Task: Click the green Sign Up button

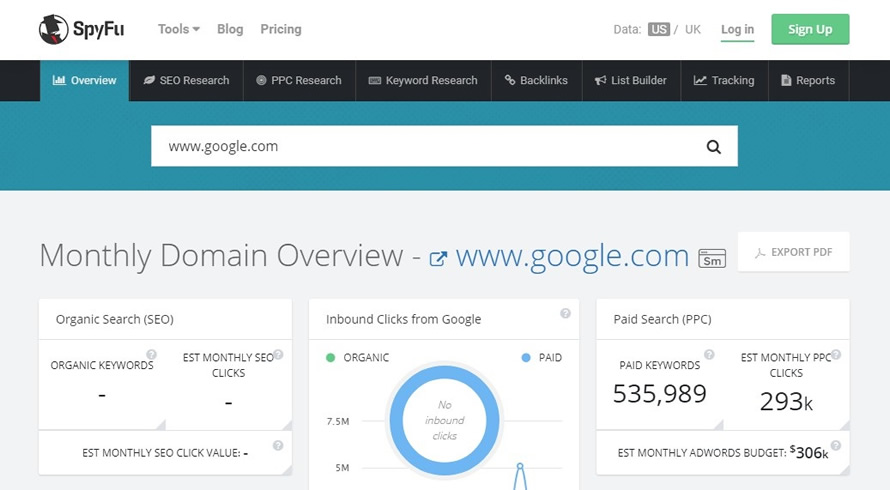Action: 810,30
